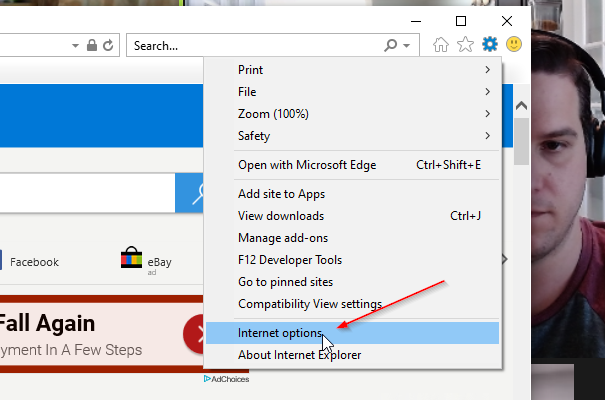Screen dimensions: 605x400
Task: Open the Safety submenu
Action: pyautogui.click(x=352, y=136)
